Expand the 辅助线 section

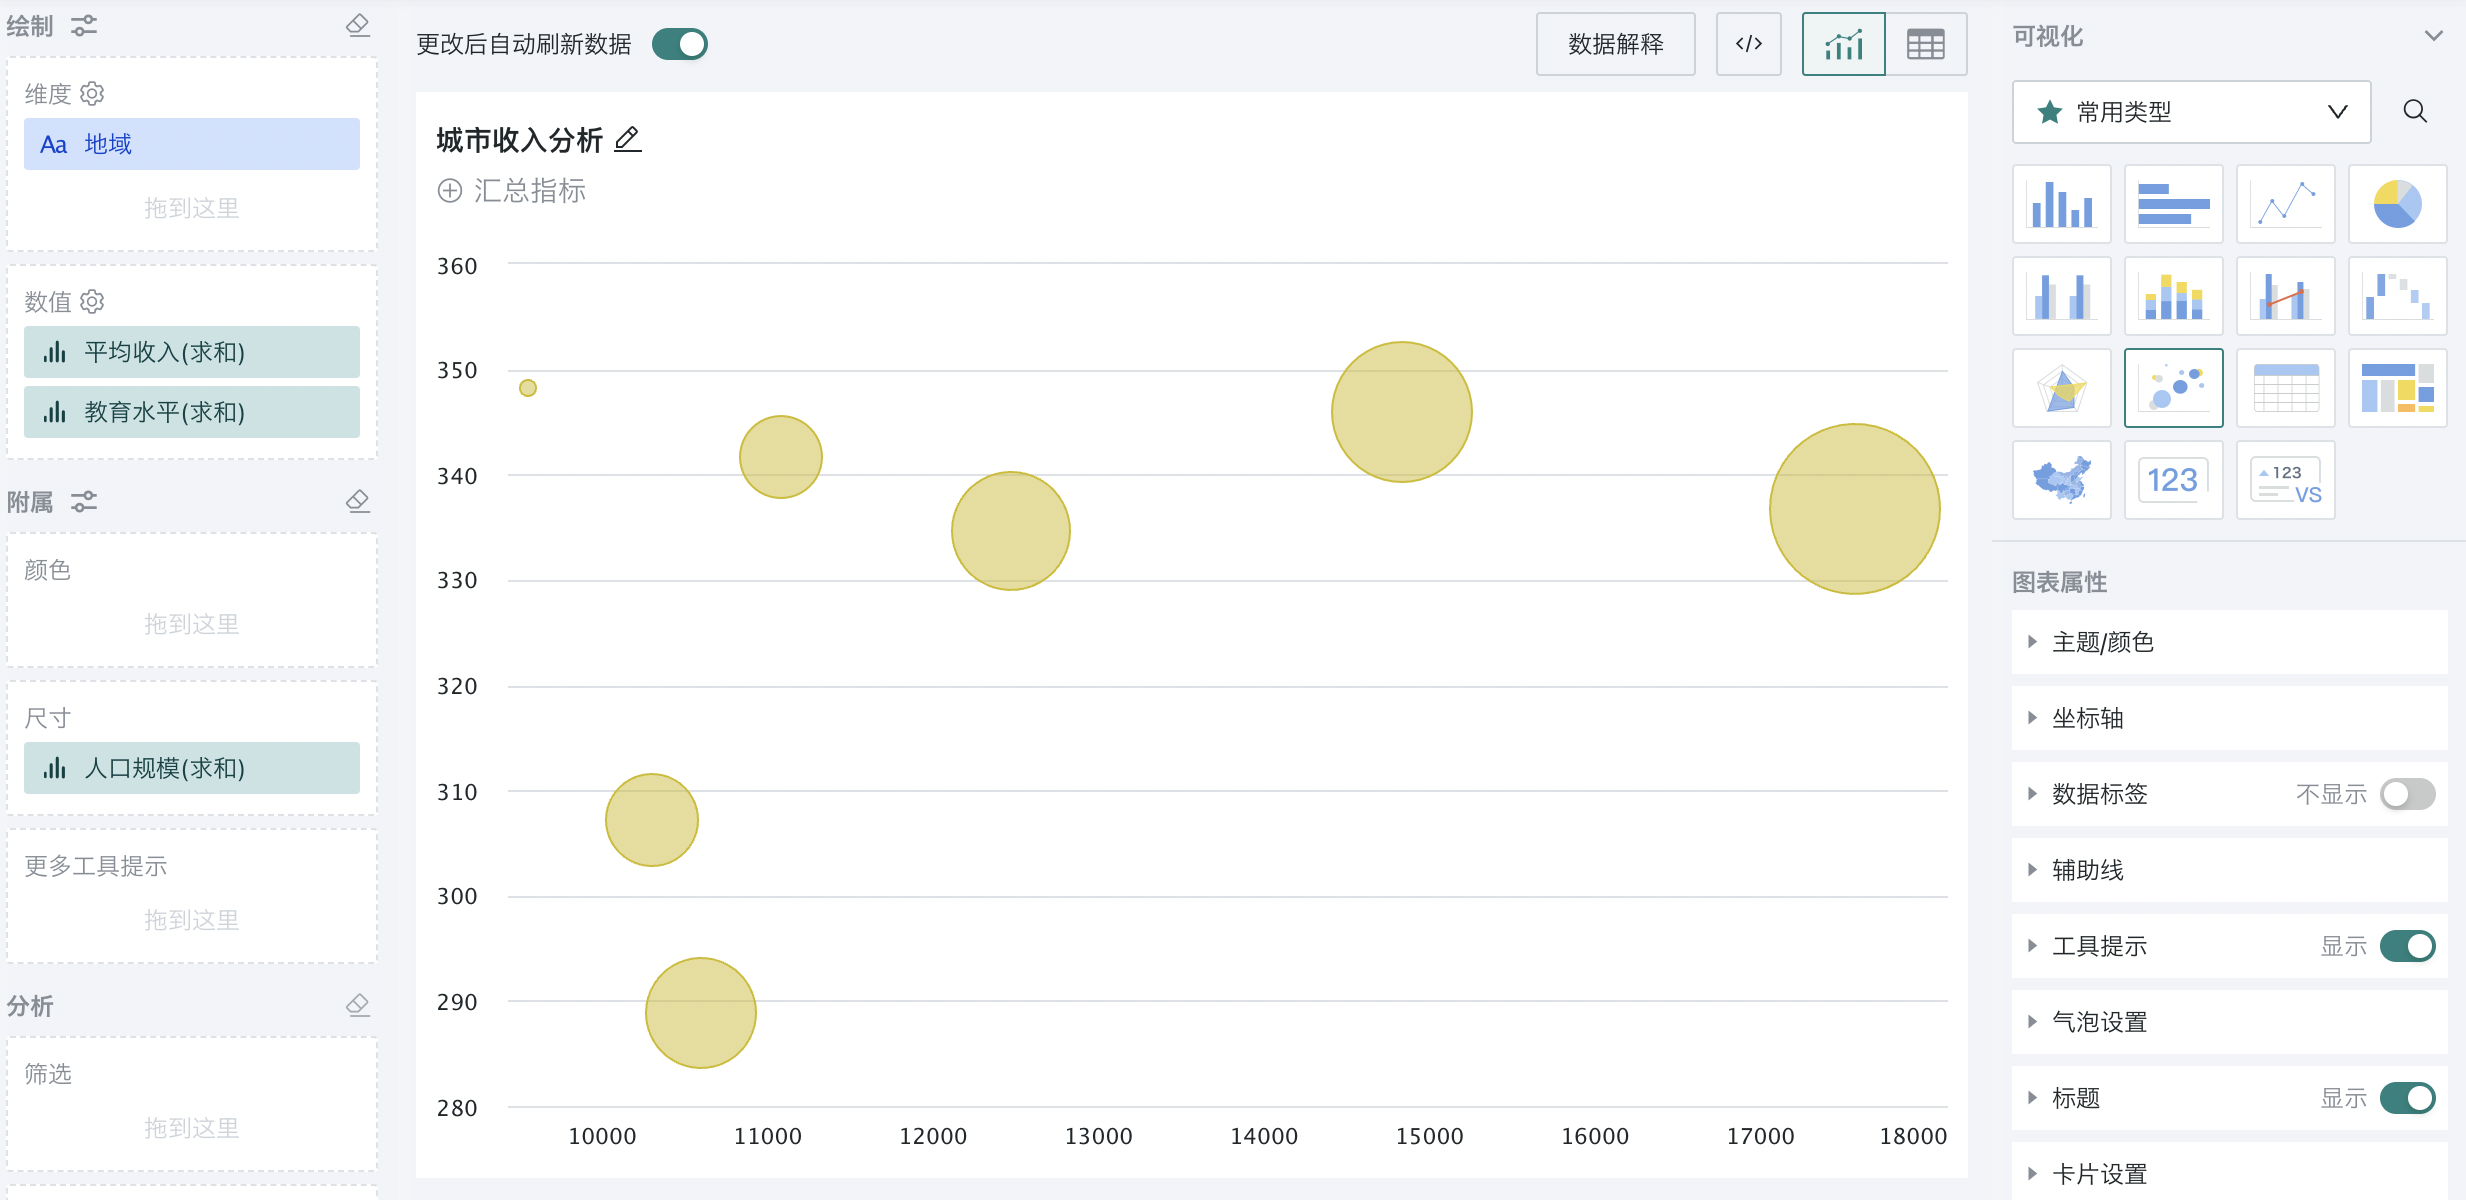(x=2229, y=870)
